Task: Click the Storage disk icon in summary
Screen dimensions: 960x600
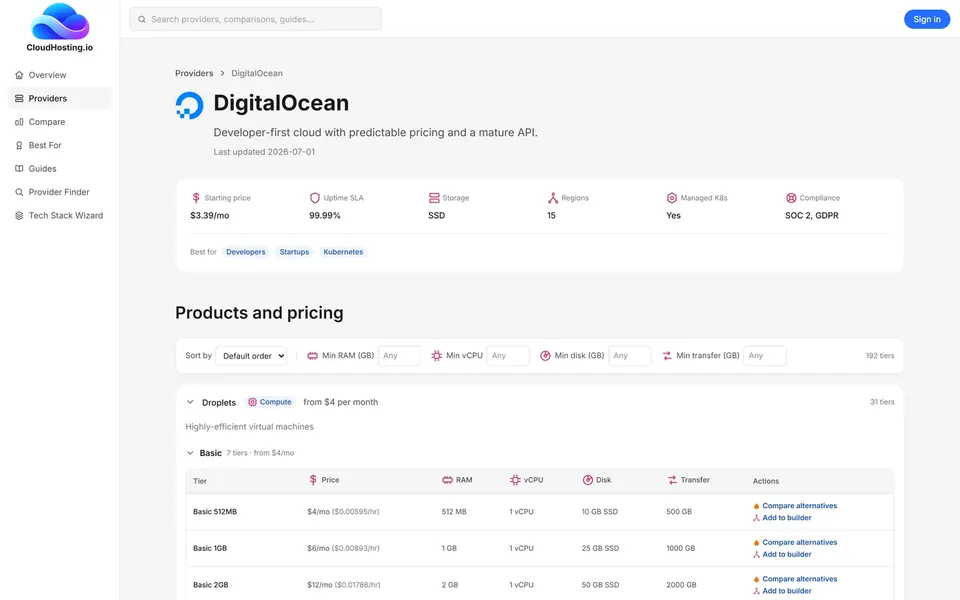Action: pos(434,198)
